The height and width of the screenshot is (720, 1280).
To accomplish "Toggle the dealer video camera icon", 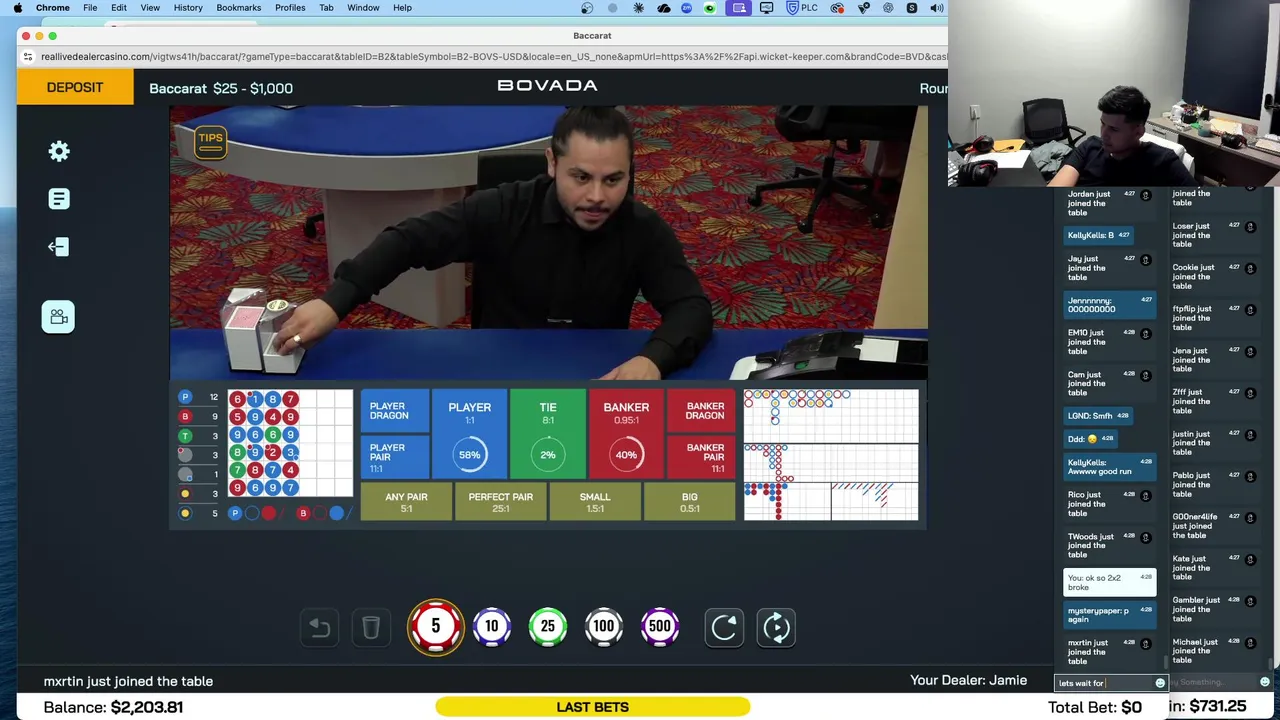I will (x=58, y=317).
